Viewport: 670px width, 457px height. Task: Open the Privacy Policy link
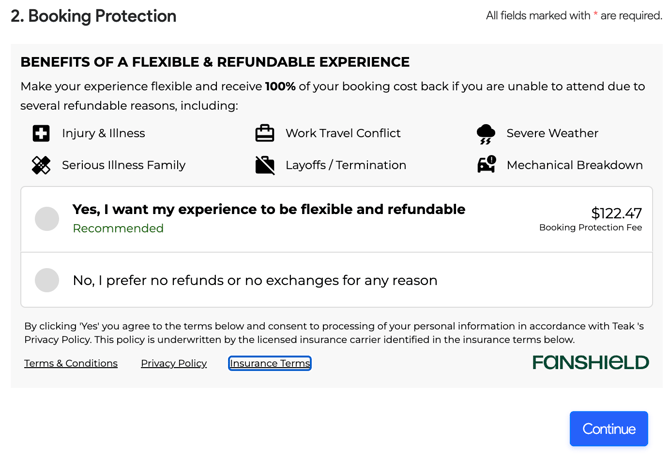pyautogui.click(x=174, y=364)
